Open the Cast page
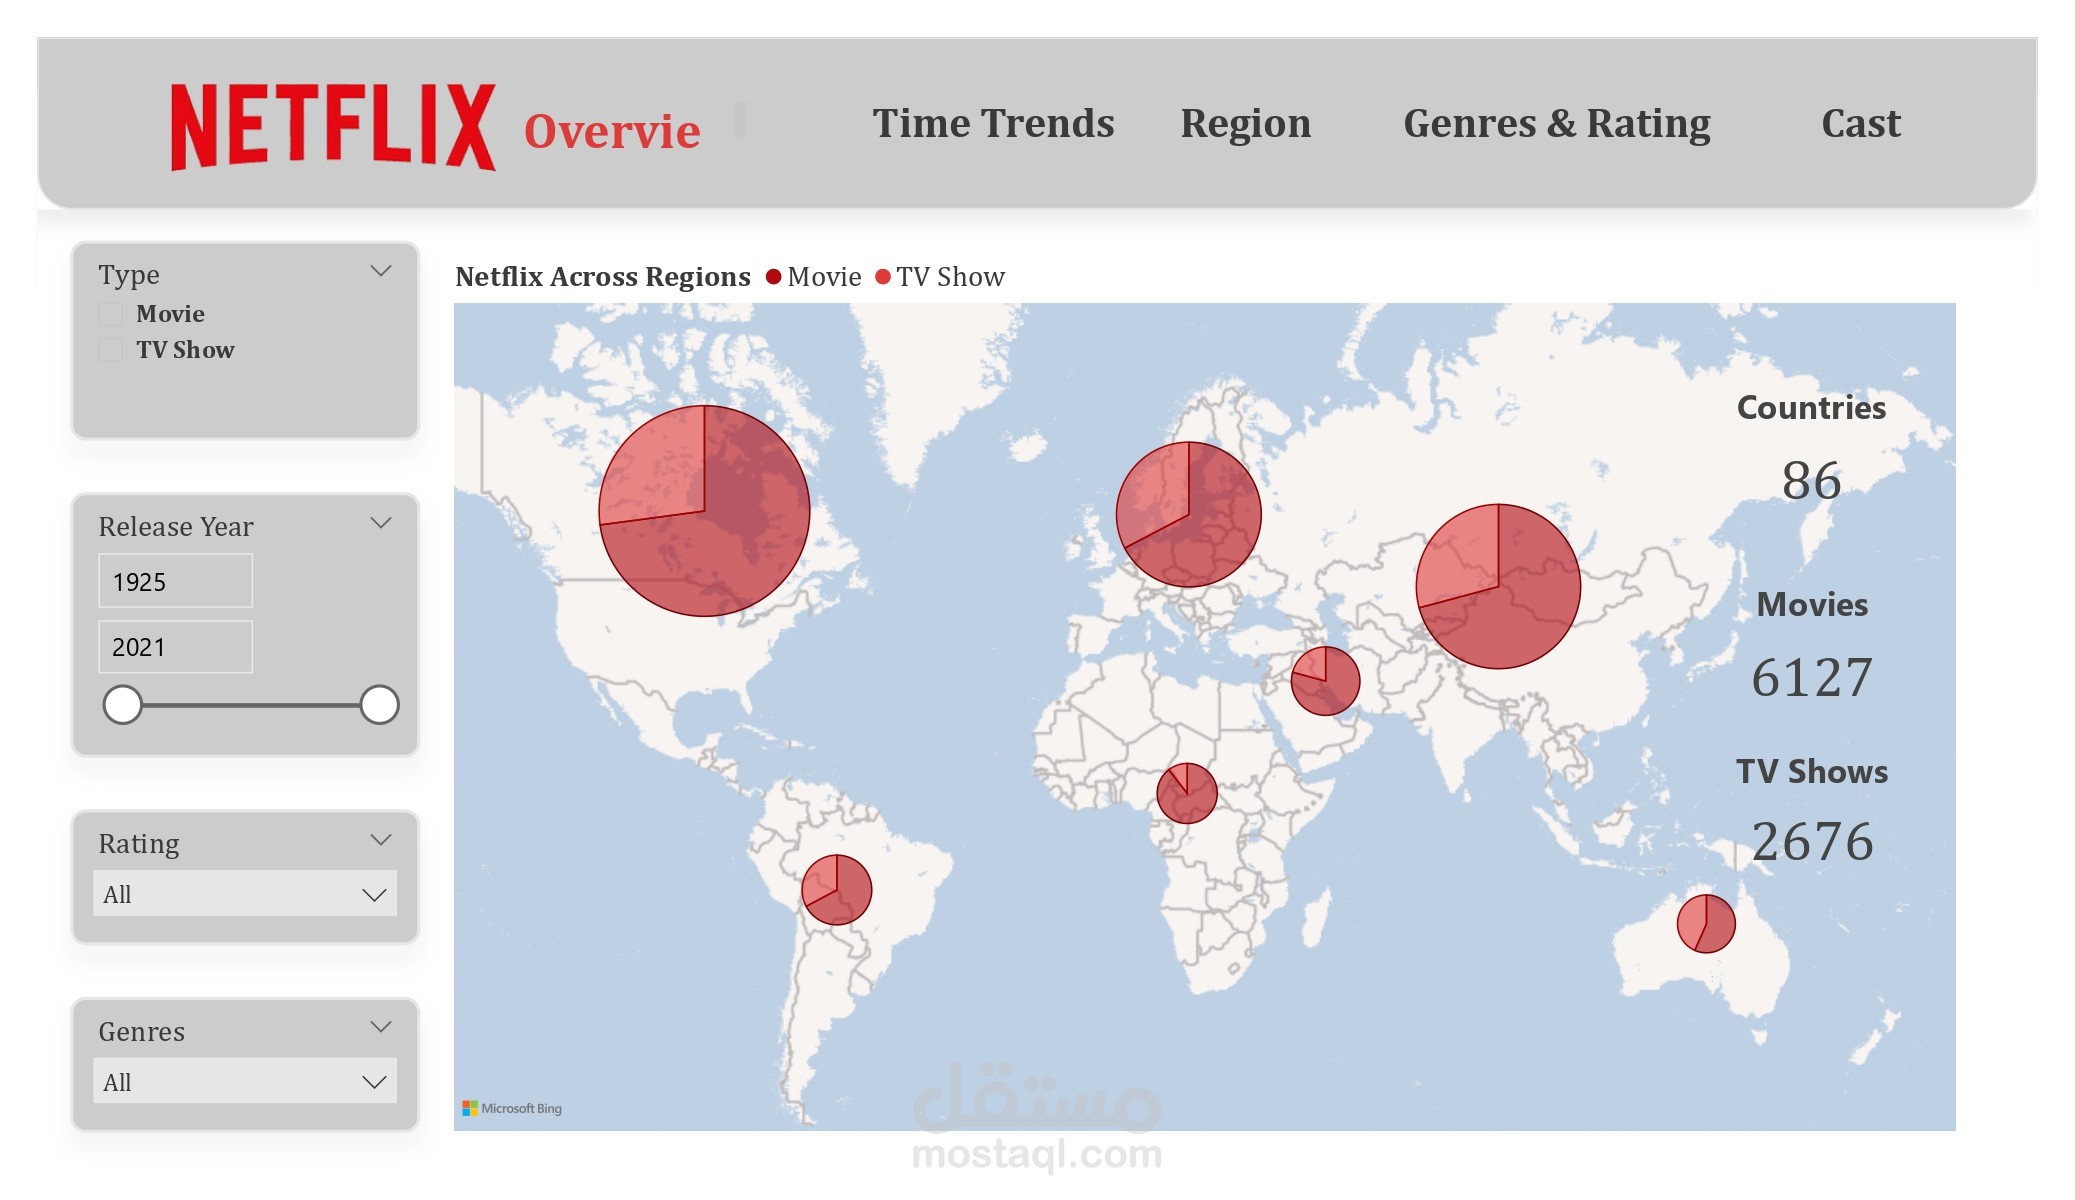The height and width of the screenshot is (1200, 2075). [1861, 123]
